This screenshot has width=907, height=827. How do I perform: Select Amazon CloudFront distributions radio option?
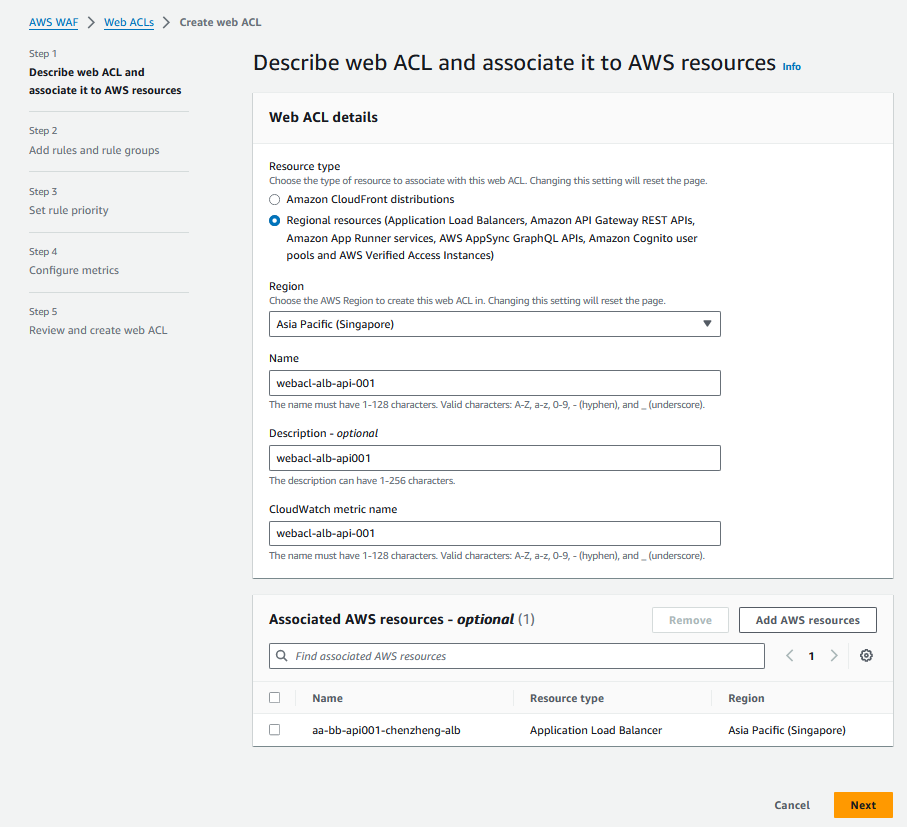(275, 200)
